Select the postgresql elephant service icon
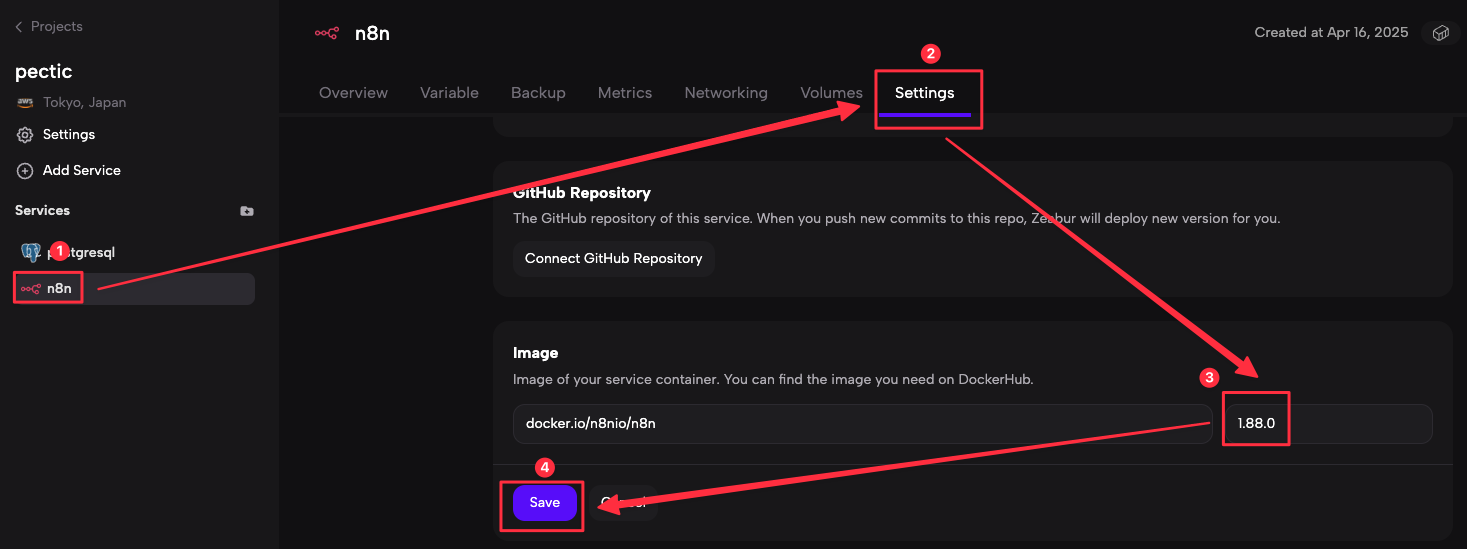The image size is (1467, 549). [x=30, y=252]
